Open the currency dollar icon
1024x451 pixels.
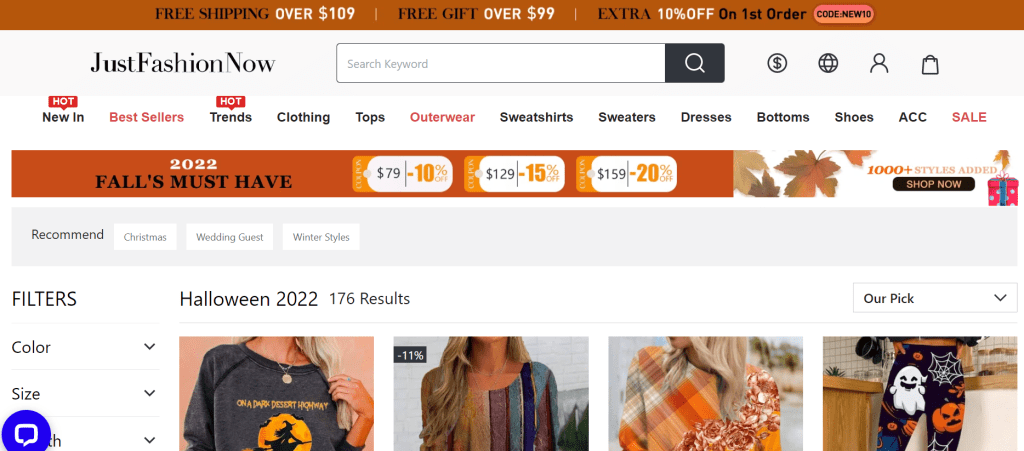click(776, 63)
